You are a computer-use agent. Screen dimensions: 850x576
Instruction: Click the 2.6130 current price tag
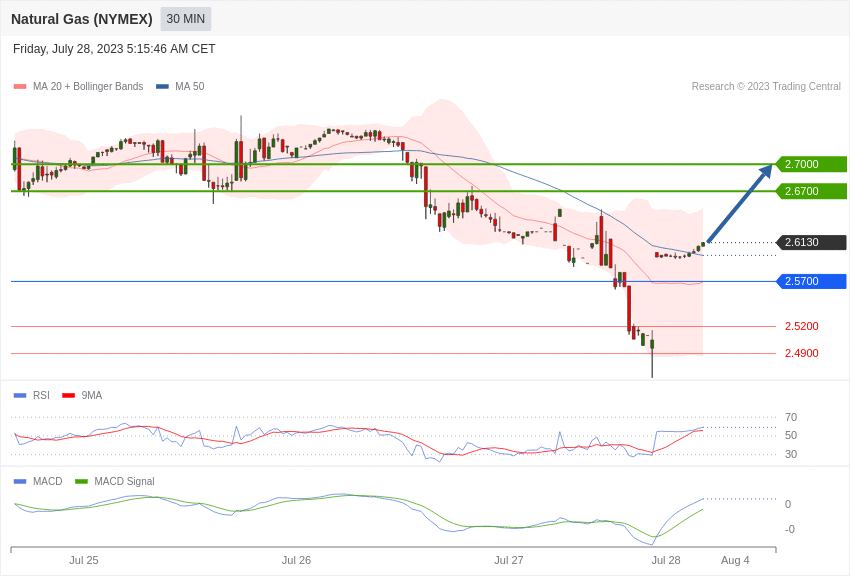point(812,242)
